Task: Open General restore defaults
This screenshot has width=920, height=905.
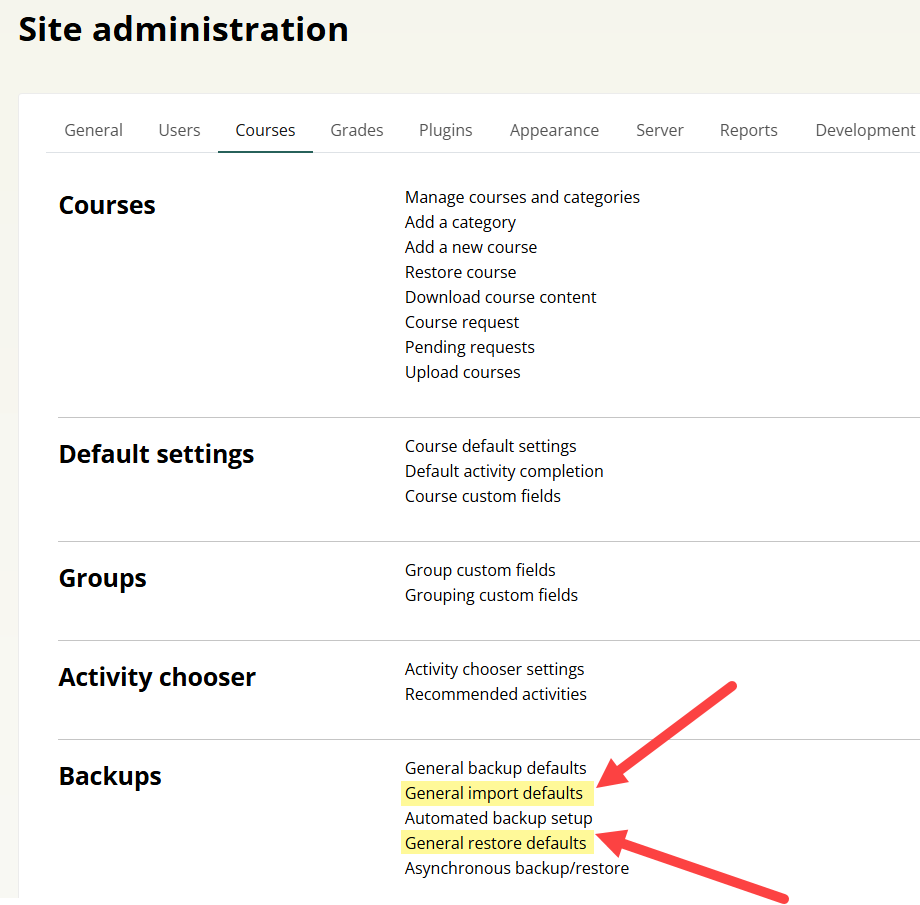Action: [x=495, y=843]
